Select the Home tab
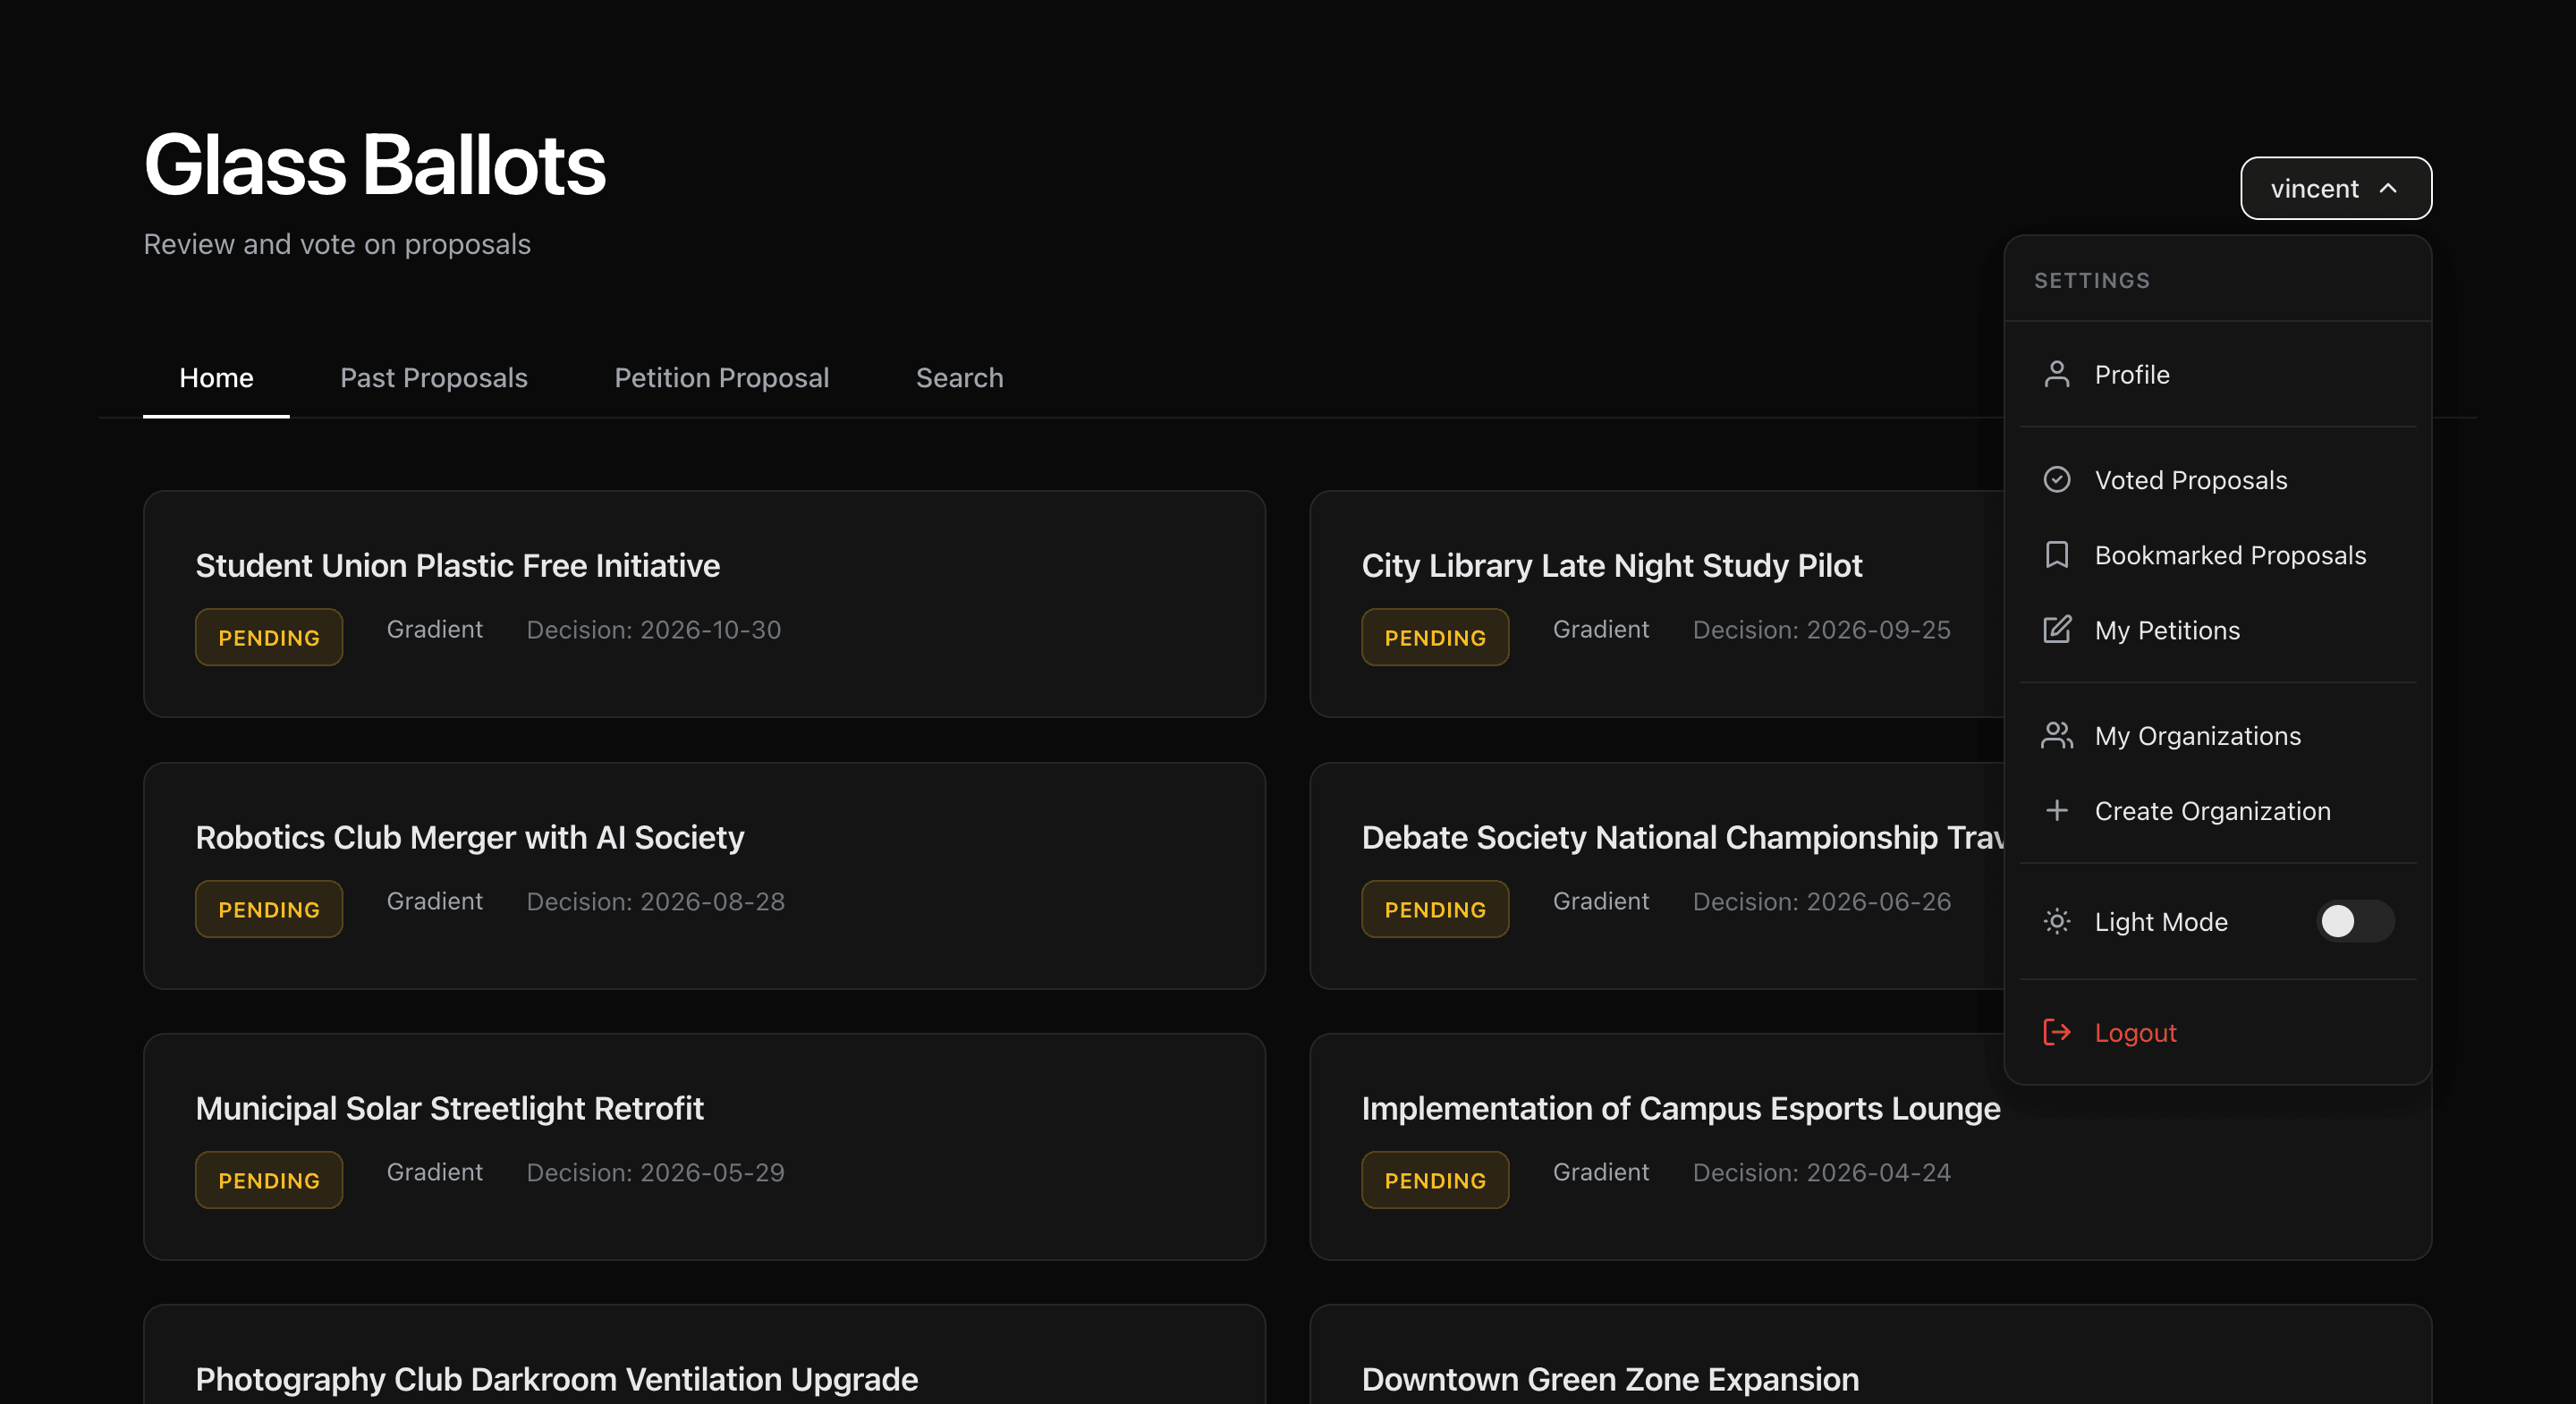2576x1404 pixels. [216, 378]
